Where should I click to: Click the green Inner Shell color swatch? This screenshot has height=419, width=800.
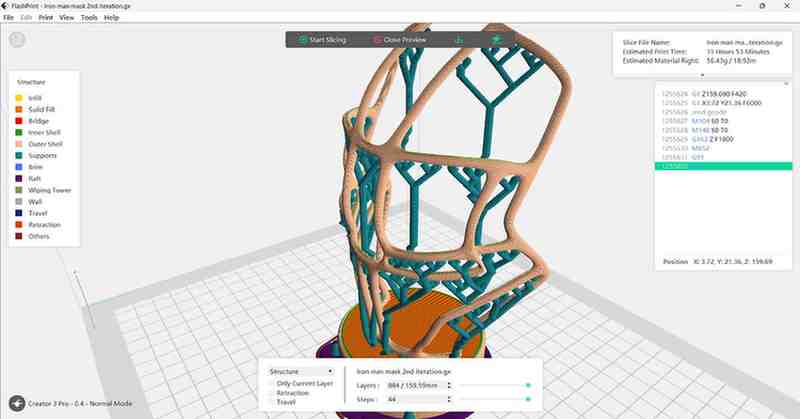click(x=19, y=132)
